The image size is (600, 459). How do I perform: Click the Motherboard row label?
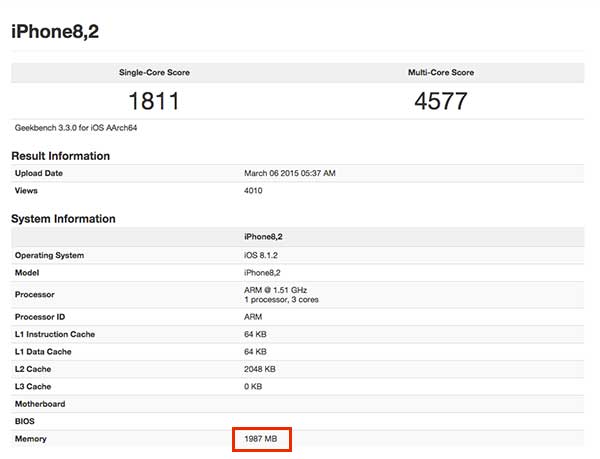pos(40,404)
